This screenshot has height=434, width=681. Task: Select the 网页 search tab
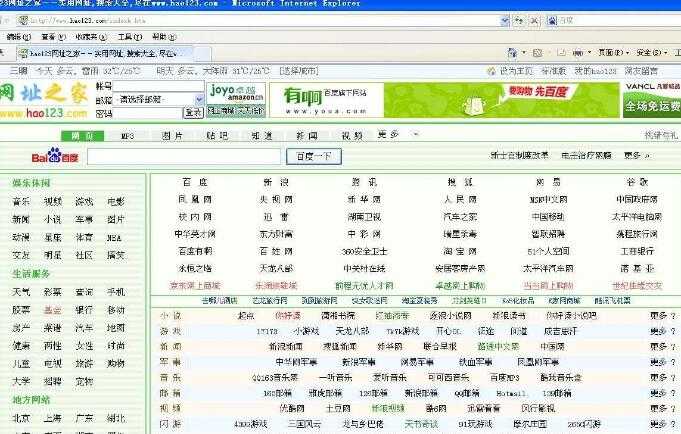pos(83,136)
